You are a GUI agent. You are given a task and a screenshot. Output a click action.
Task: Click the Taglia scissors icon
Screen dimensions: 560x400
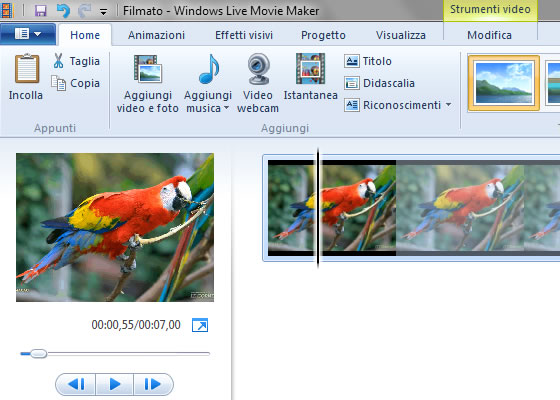click(58, 61)
